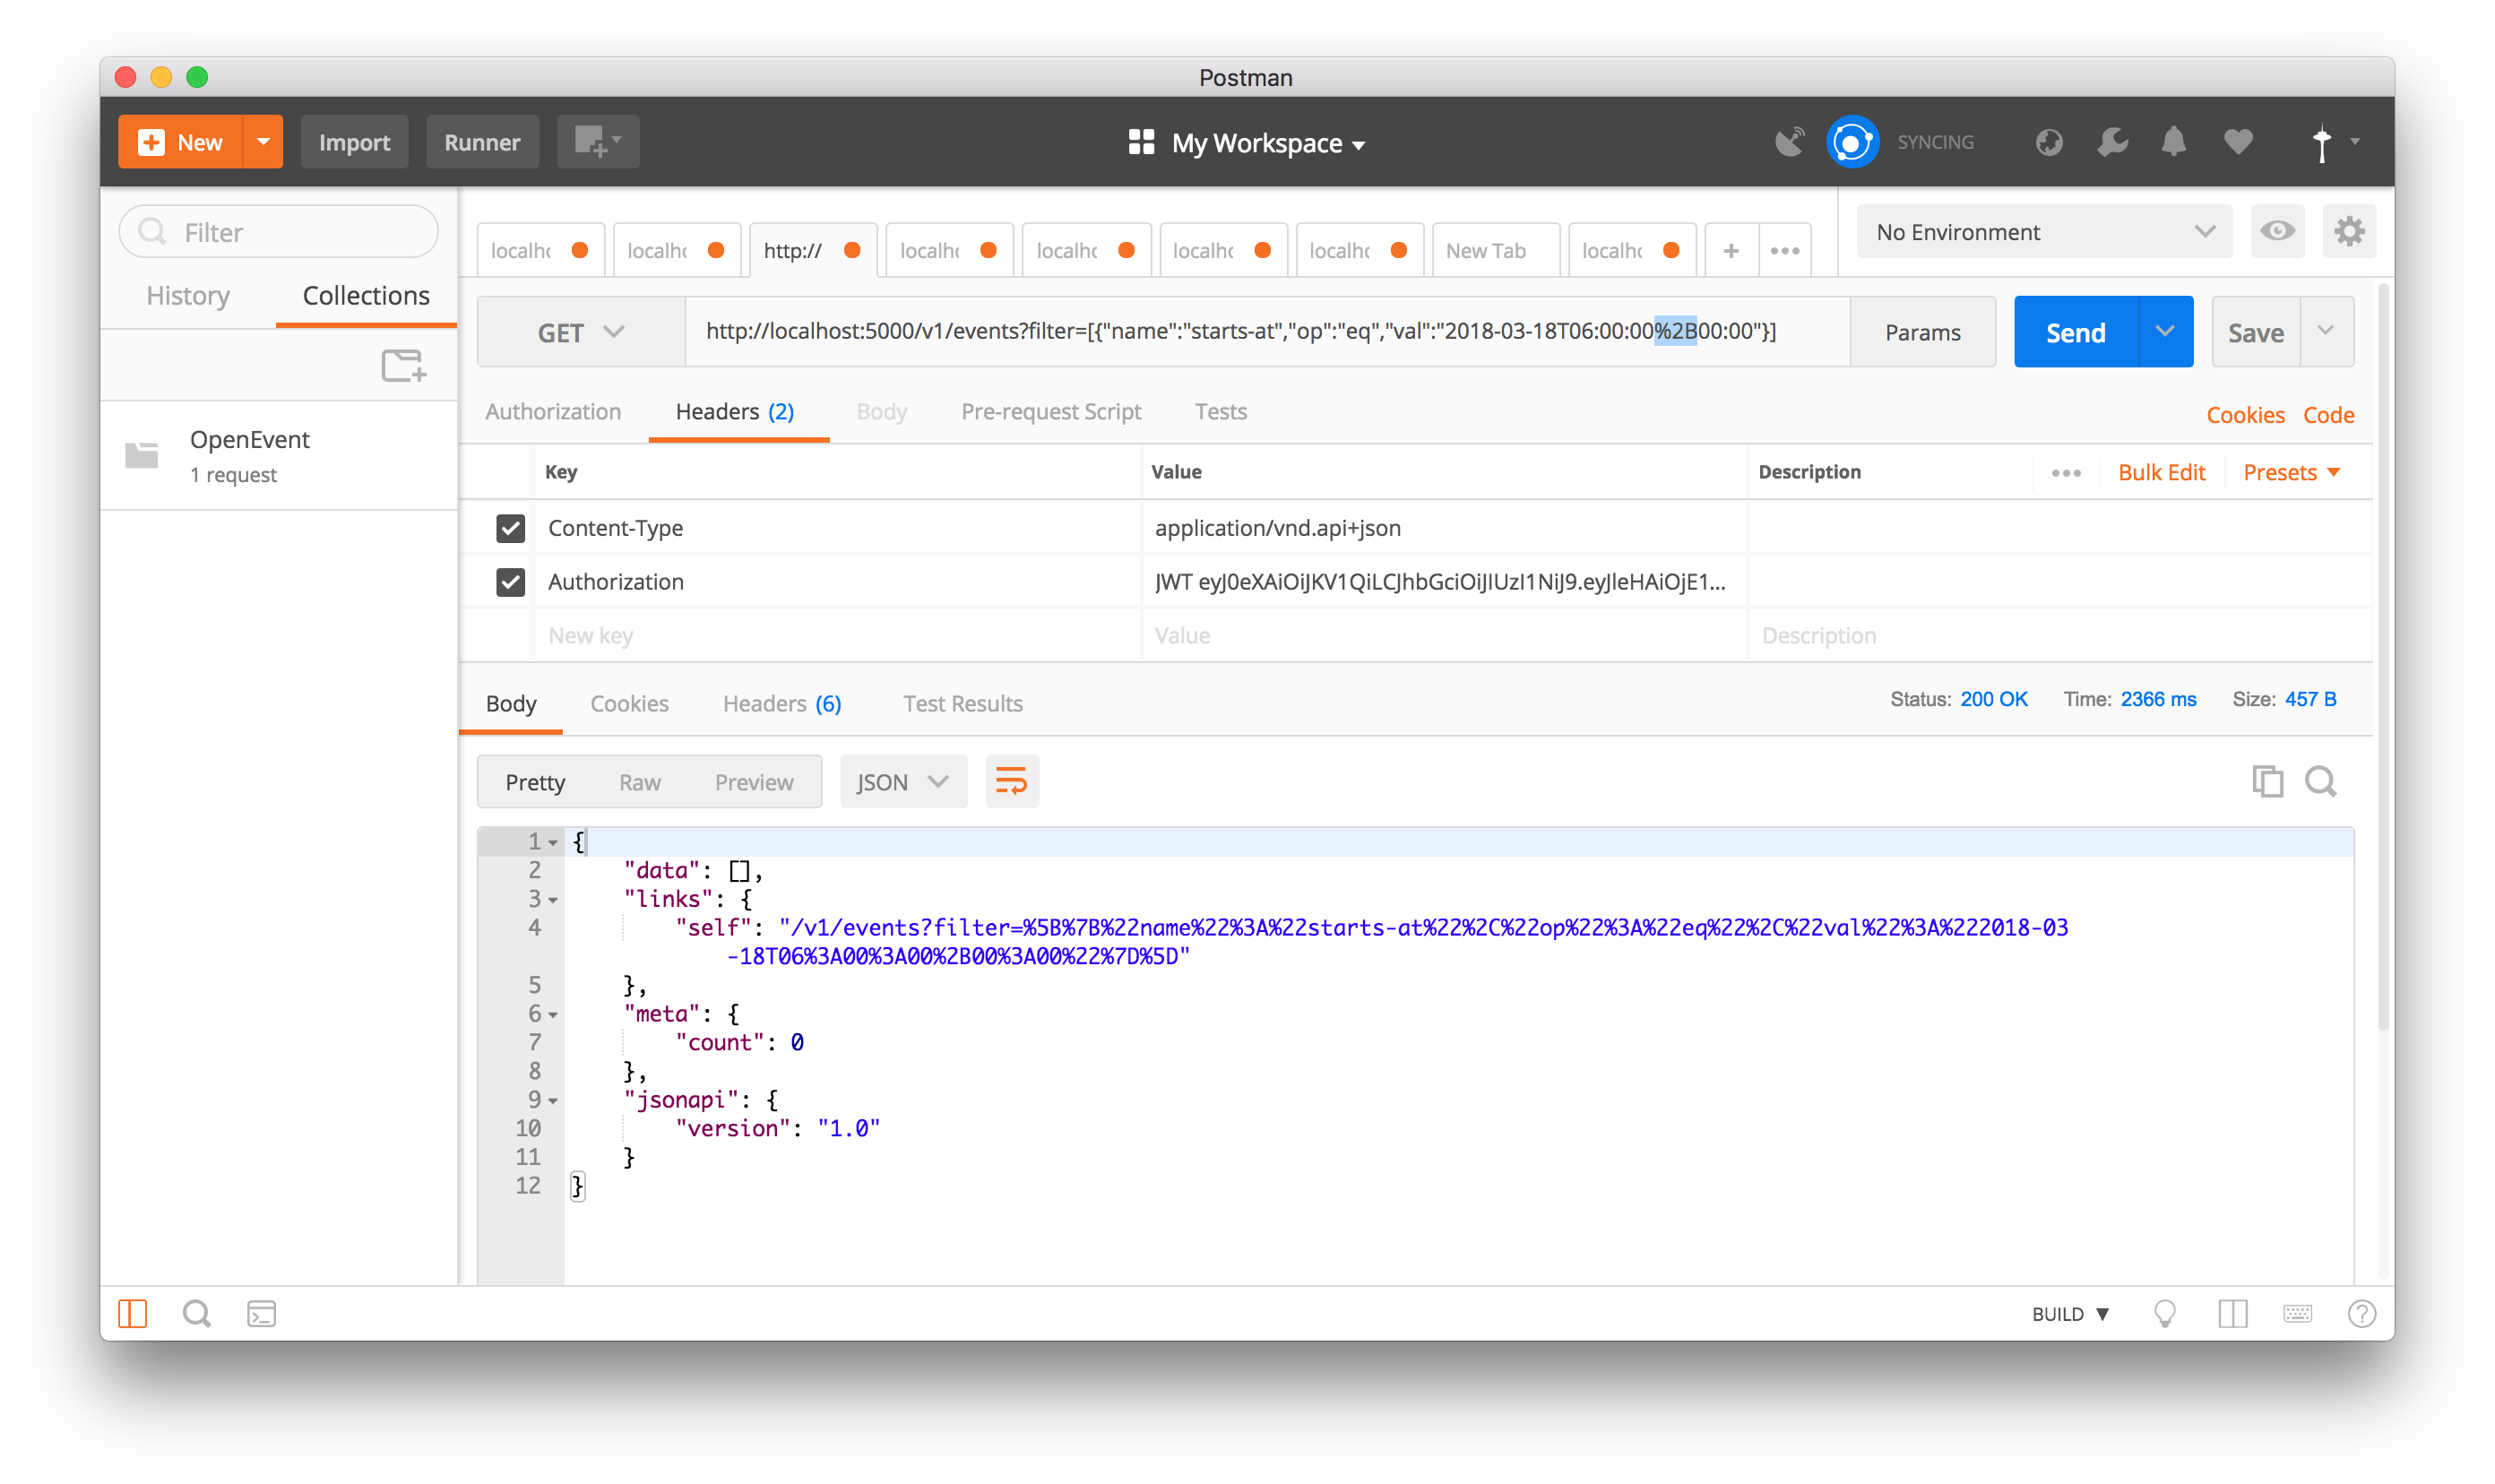Switch to response Cookies tab
Viewport: 2495px width, 1484px height.
coord(629,704)
